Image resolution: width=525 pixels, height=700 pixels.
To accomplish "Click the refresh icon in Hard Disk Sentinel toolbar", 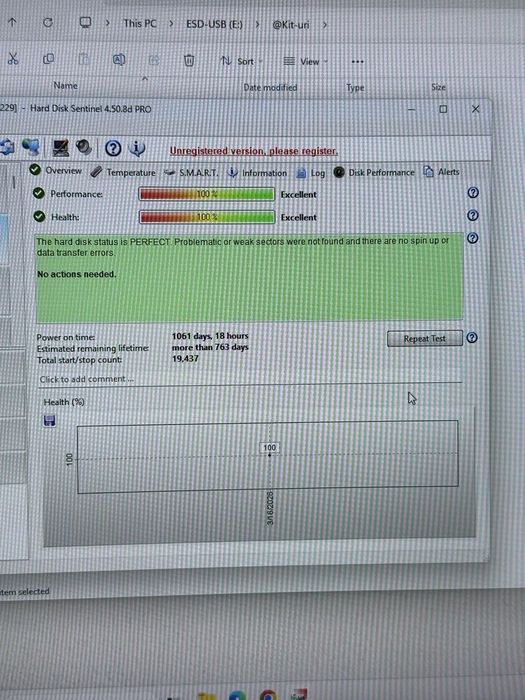I will [6, 147].
